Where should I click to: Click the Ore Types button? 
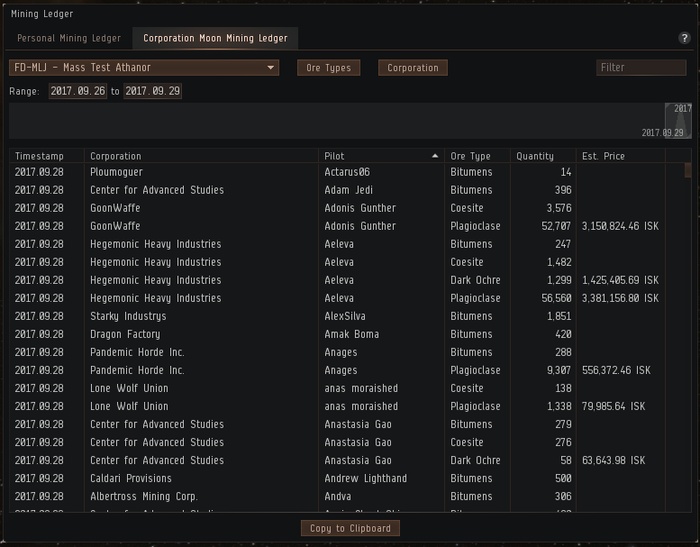(329, 68)
